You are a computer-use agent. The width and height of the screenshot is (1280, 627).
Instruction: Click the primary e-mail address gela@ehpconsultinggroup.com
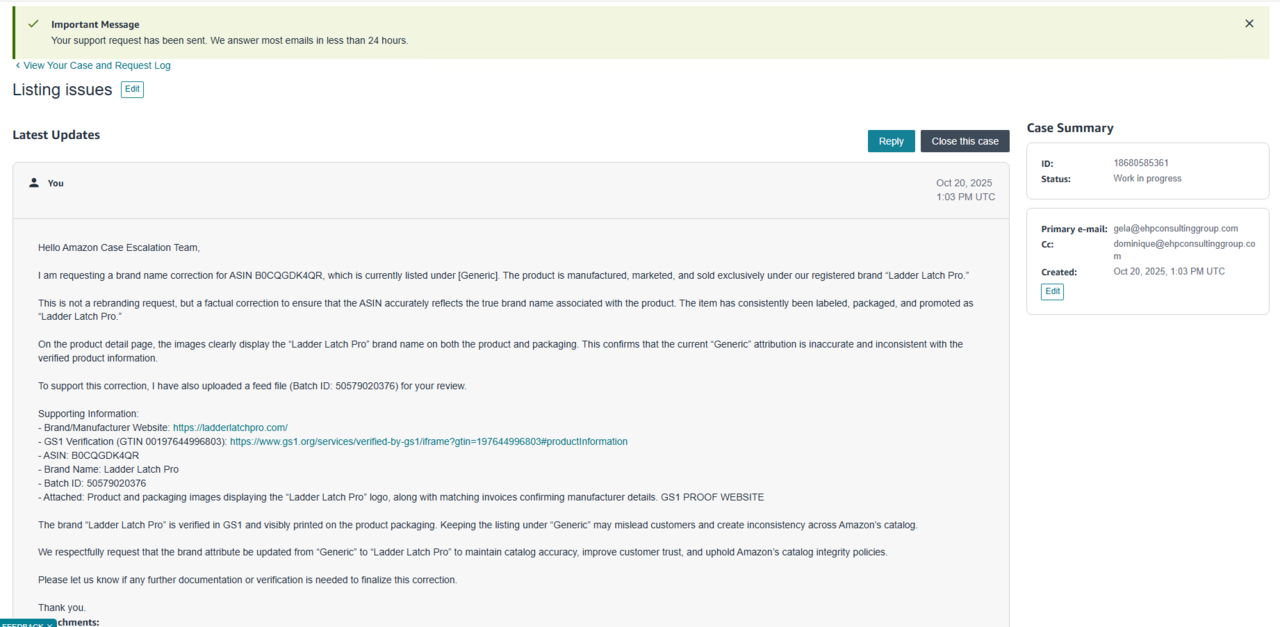1175,229
